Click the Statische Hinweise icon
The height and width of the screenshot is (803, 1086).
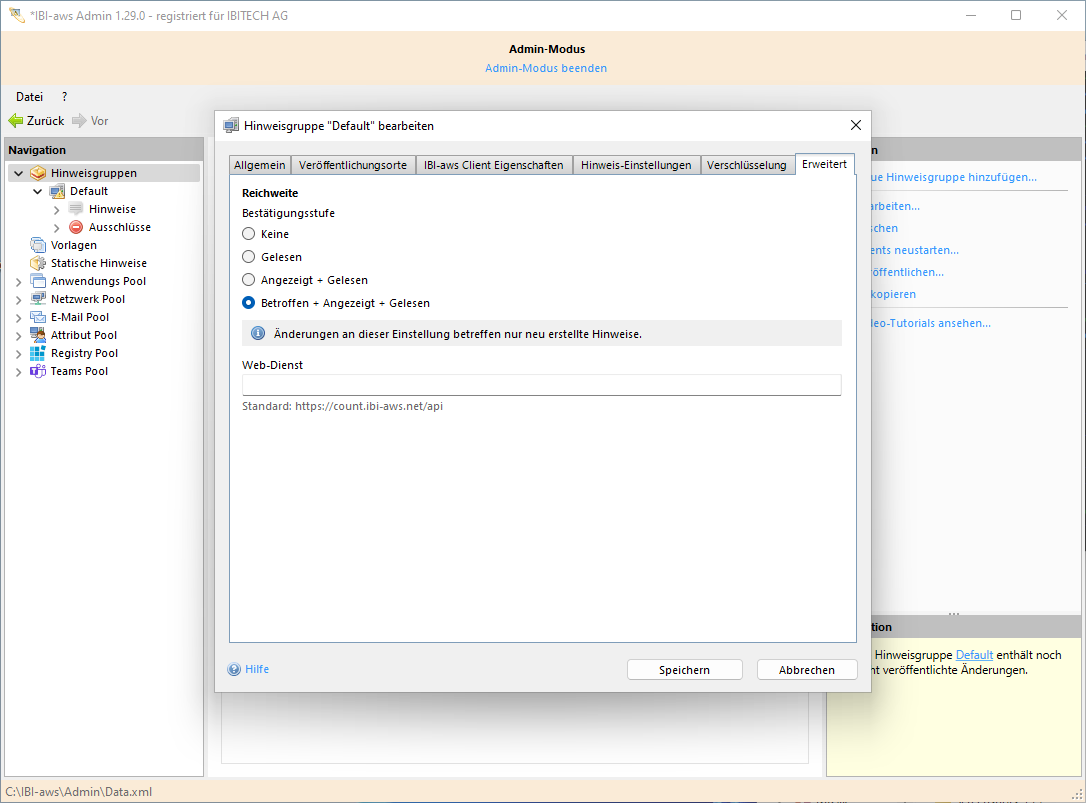tap(38, 263)
